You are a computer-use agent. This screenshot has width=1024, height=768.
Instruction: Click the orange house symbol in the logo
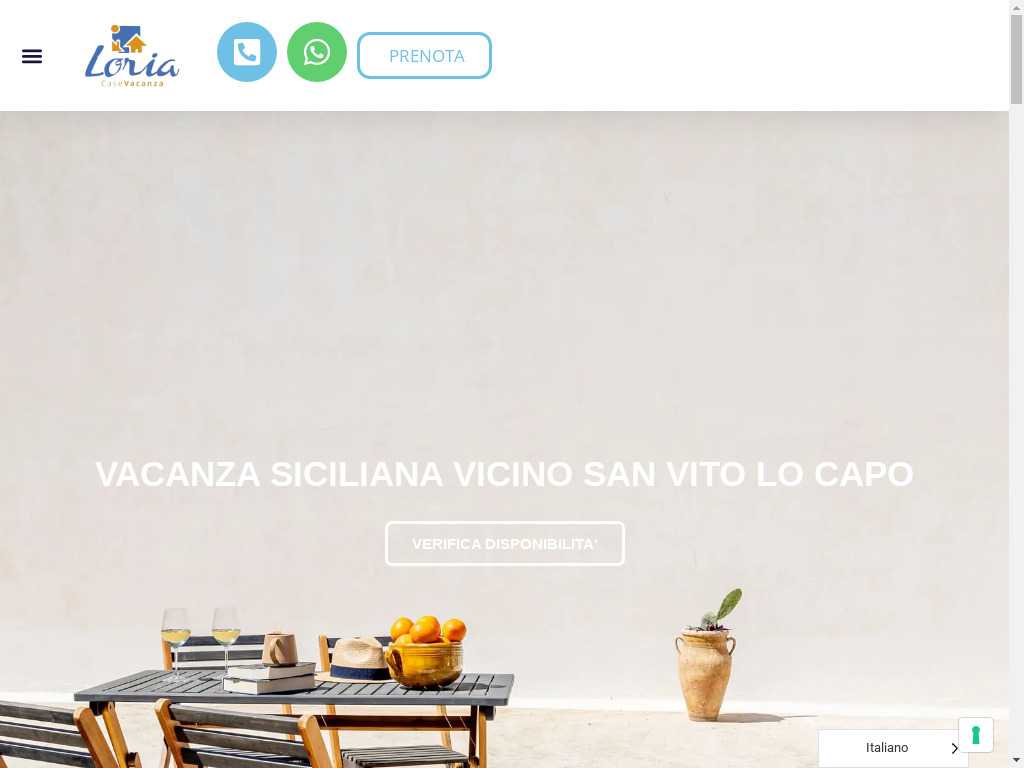(136, 44)
